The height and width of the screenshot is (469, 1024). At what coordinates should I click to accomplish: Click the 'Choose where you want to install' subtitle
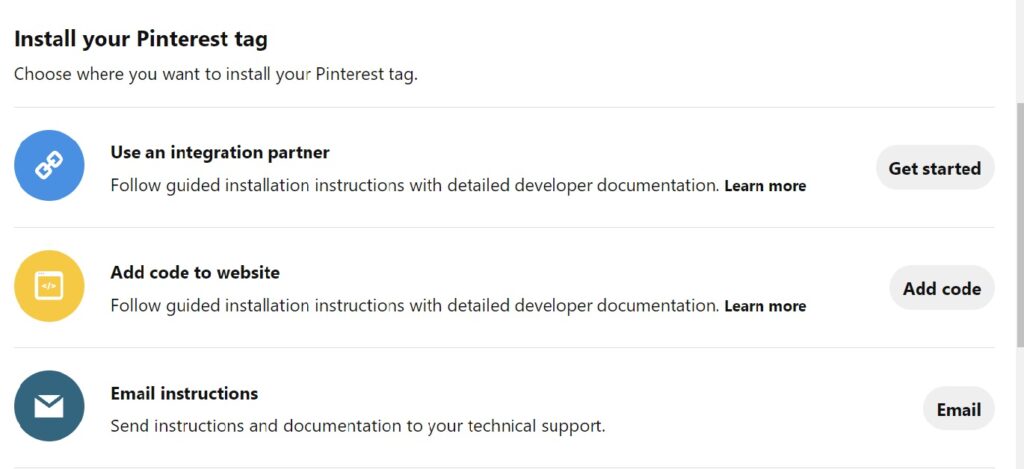[x=215, y=74]
